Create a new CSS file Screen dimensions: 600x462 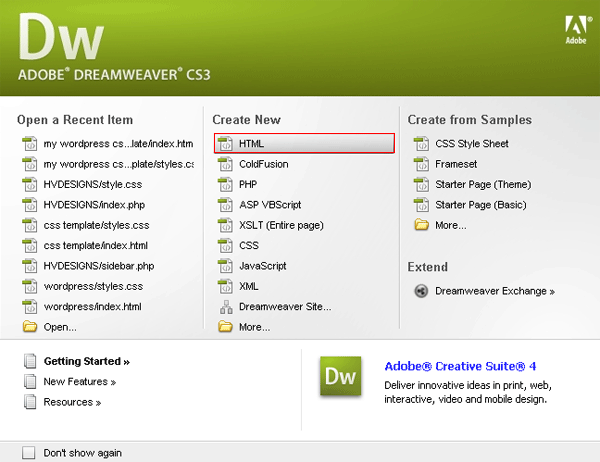pos(249,245)
